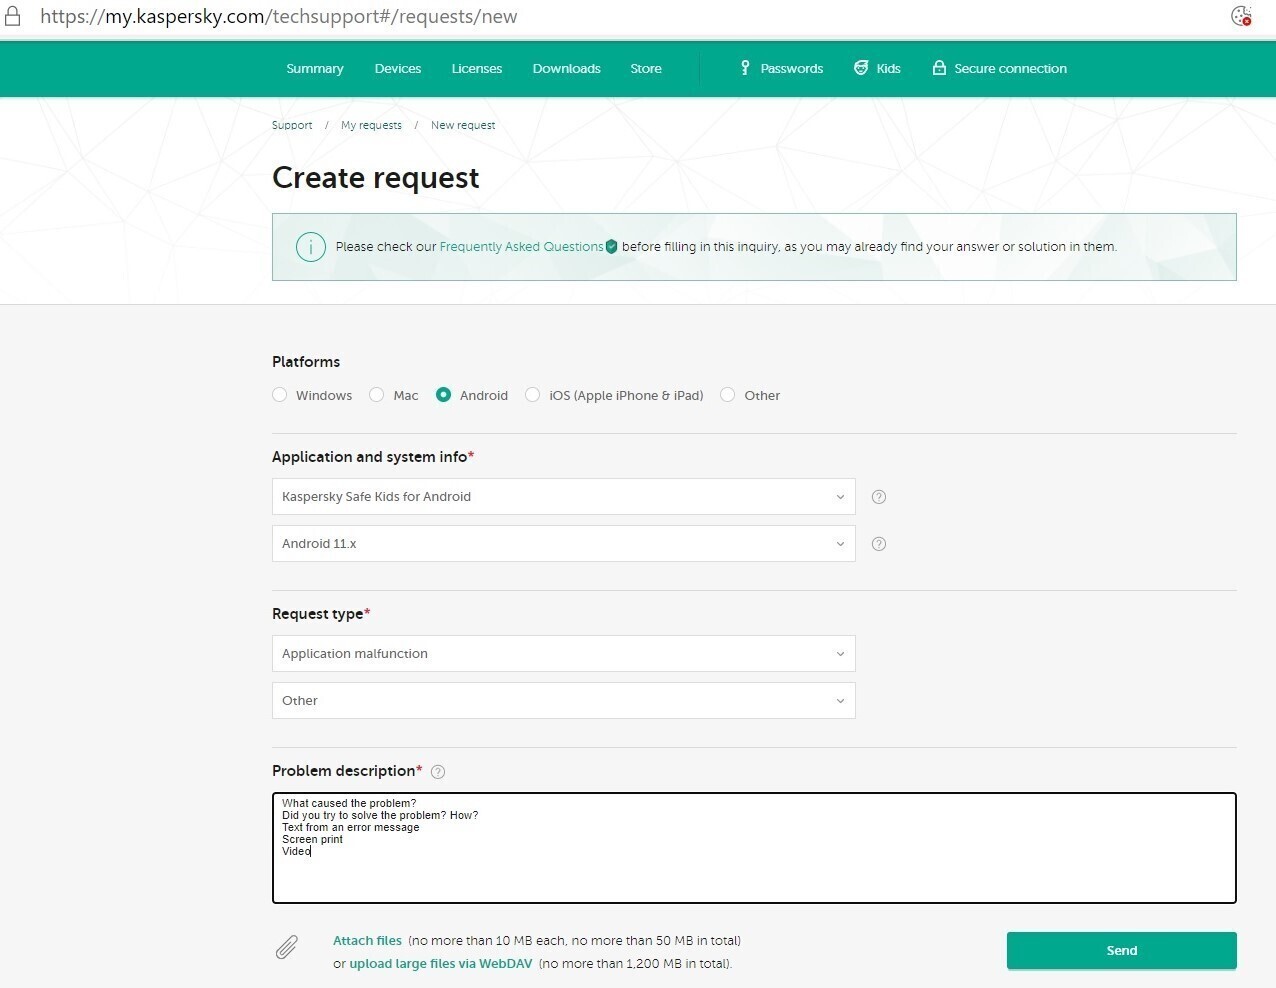Open the Licenses menu item

476,69
